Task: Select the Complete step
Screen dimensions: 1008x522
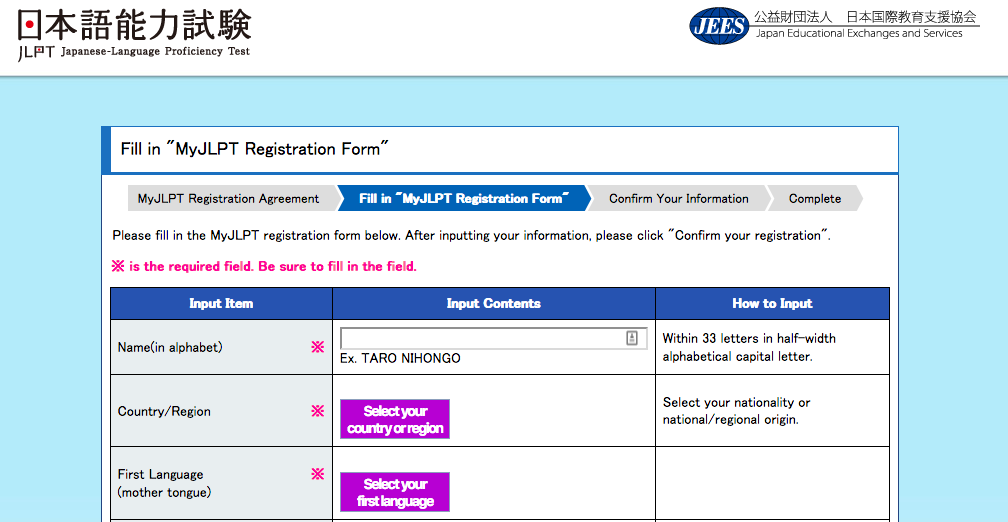Action: pos(814,199)
